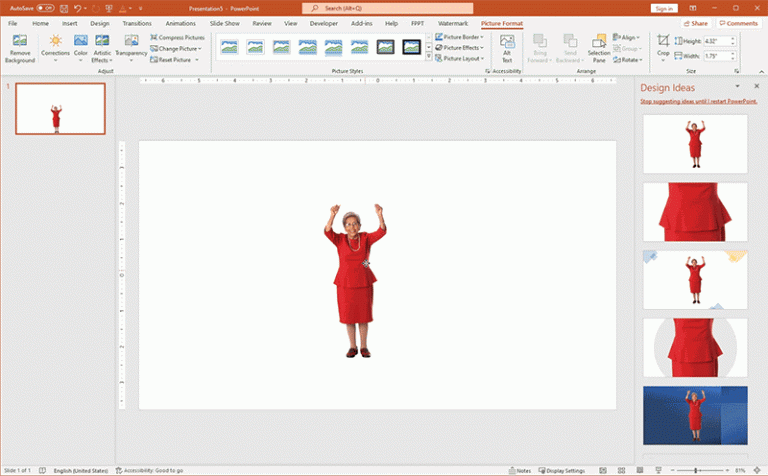The height and width of the screenshot is (476, 768).
Task: Open the Align dropdown
Action: (x=626, y=38)
